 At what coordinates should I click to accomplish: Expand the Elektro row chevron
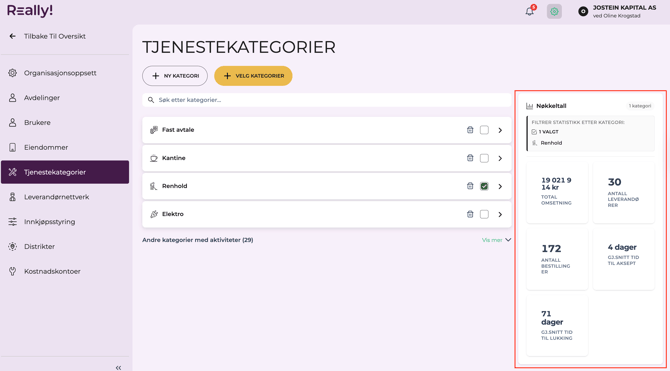[x=500, y=214]
